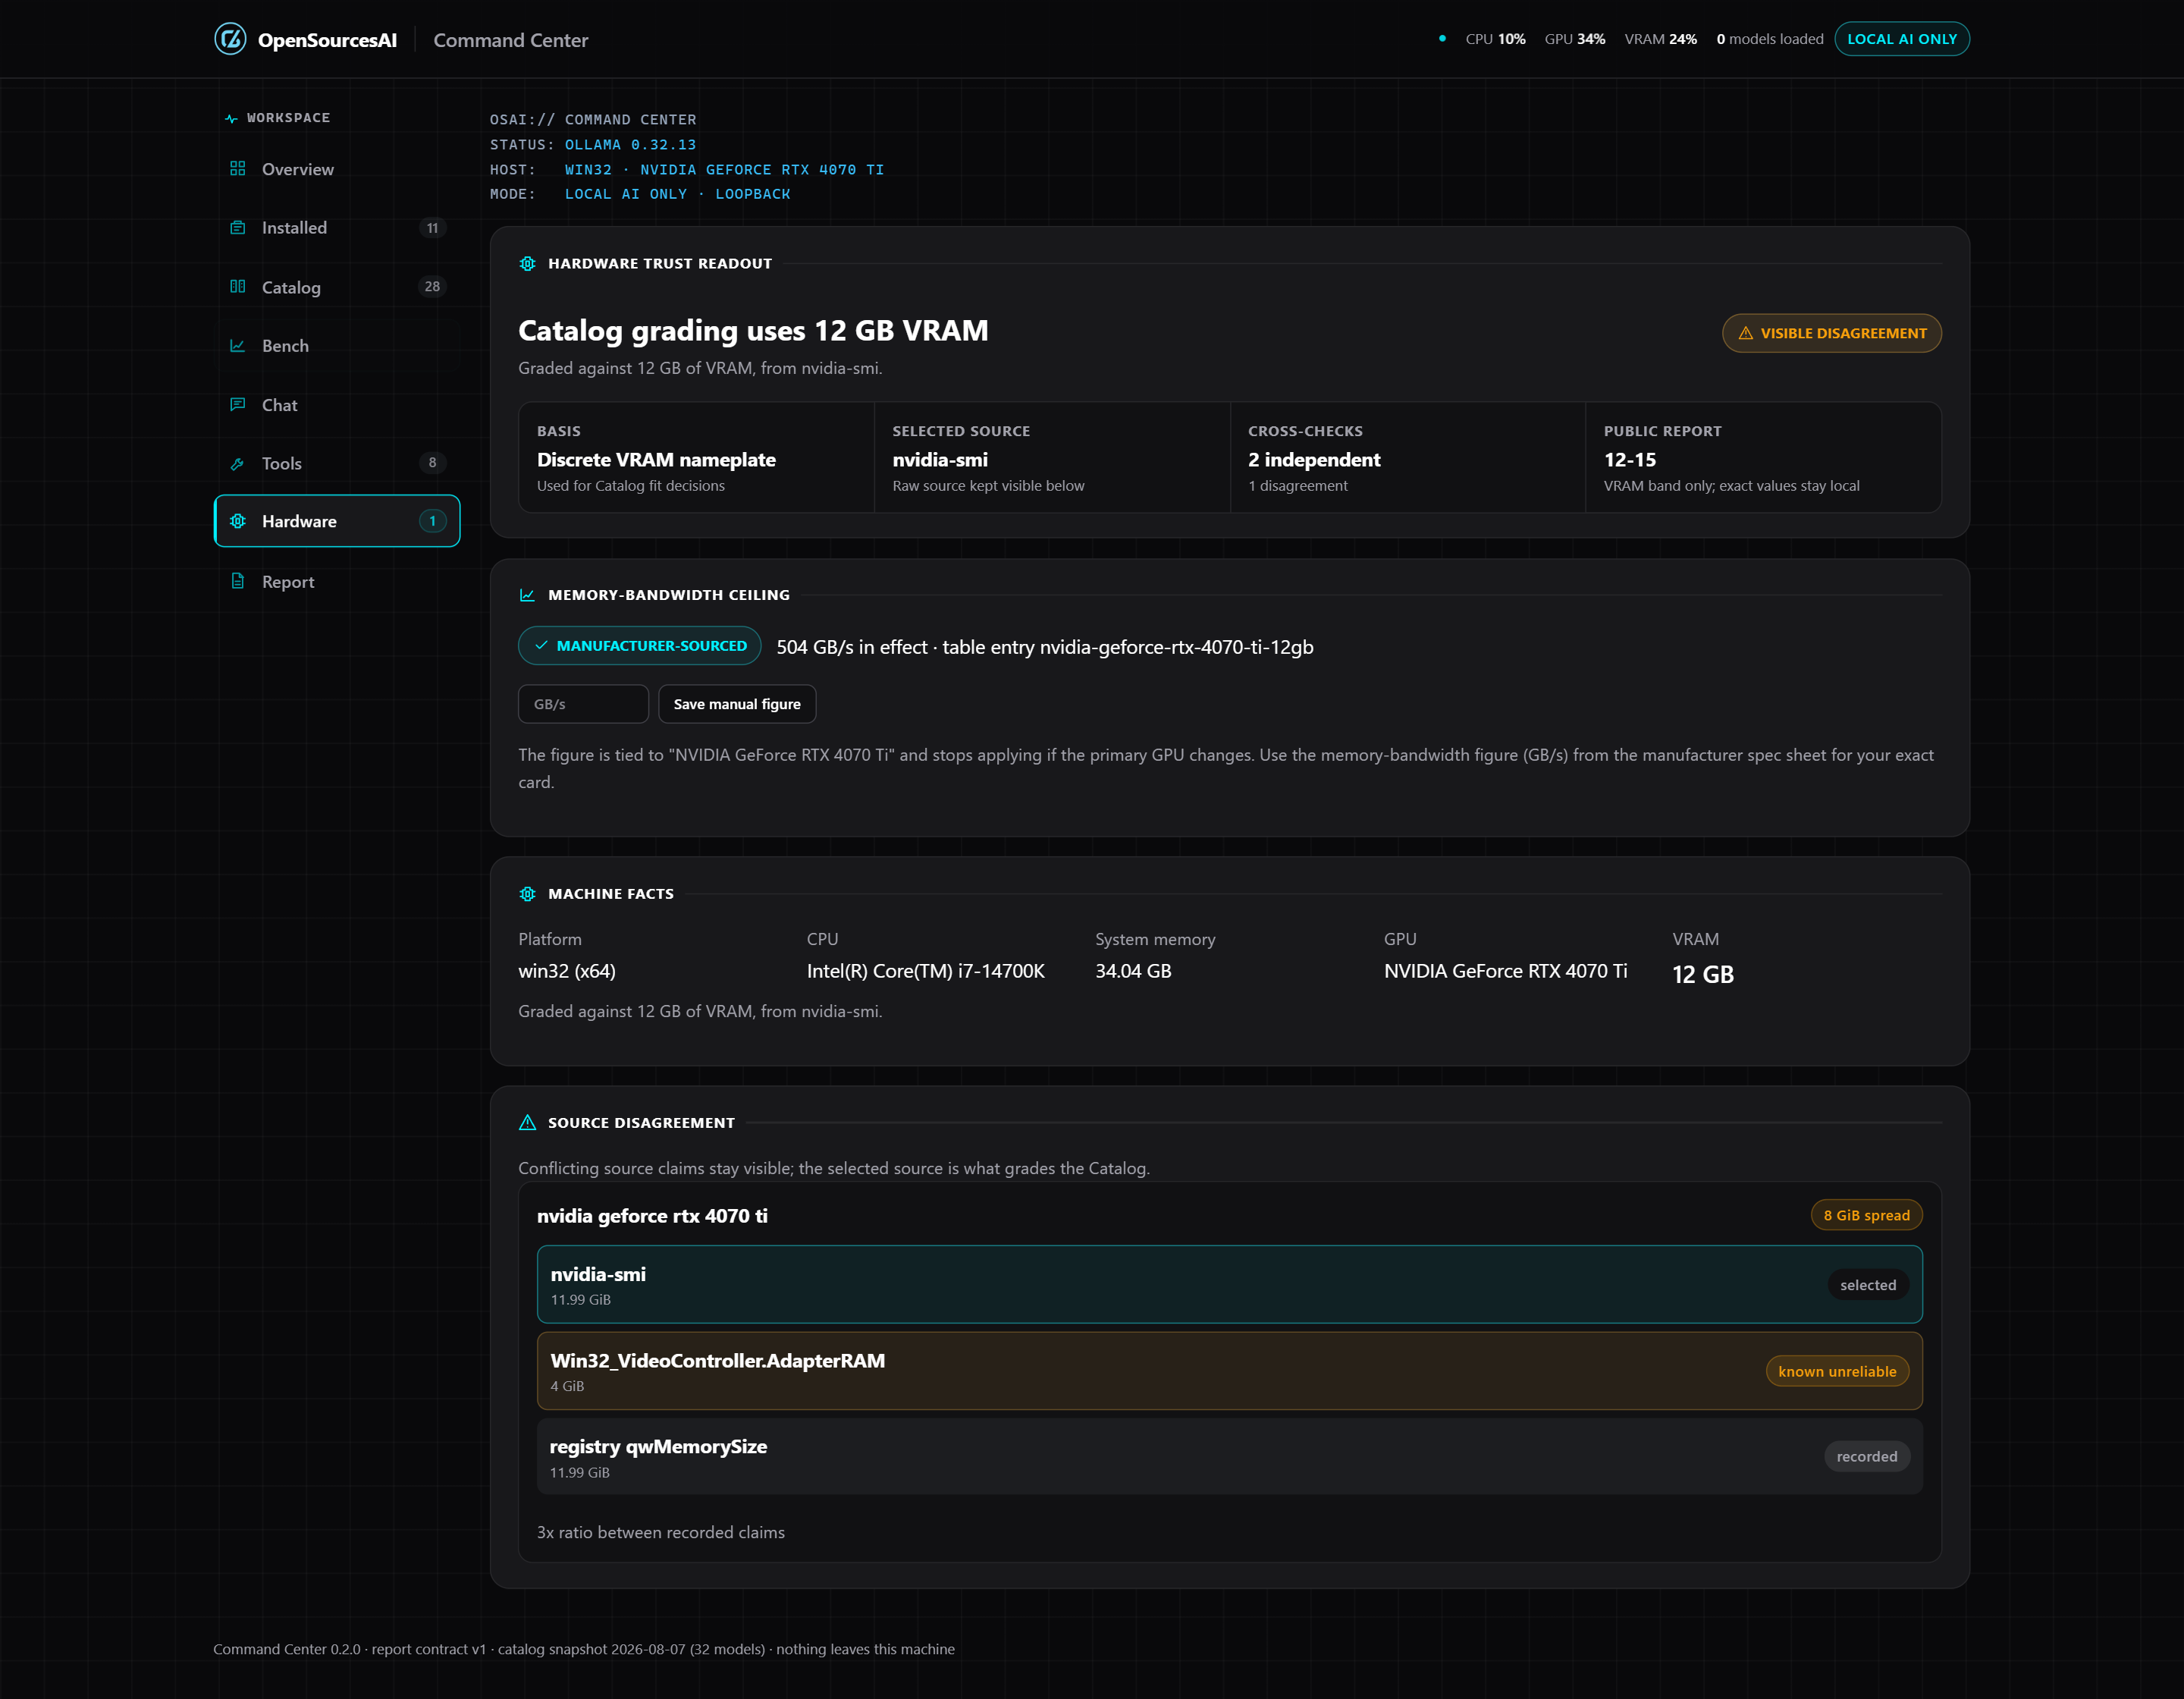
Task: Select the Win32_VideoController.AdapterRAM source row
Action: (x=1229, y=1371)
